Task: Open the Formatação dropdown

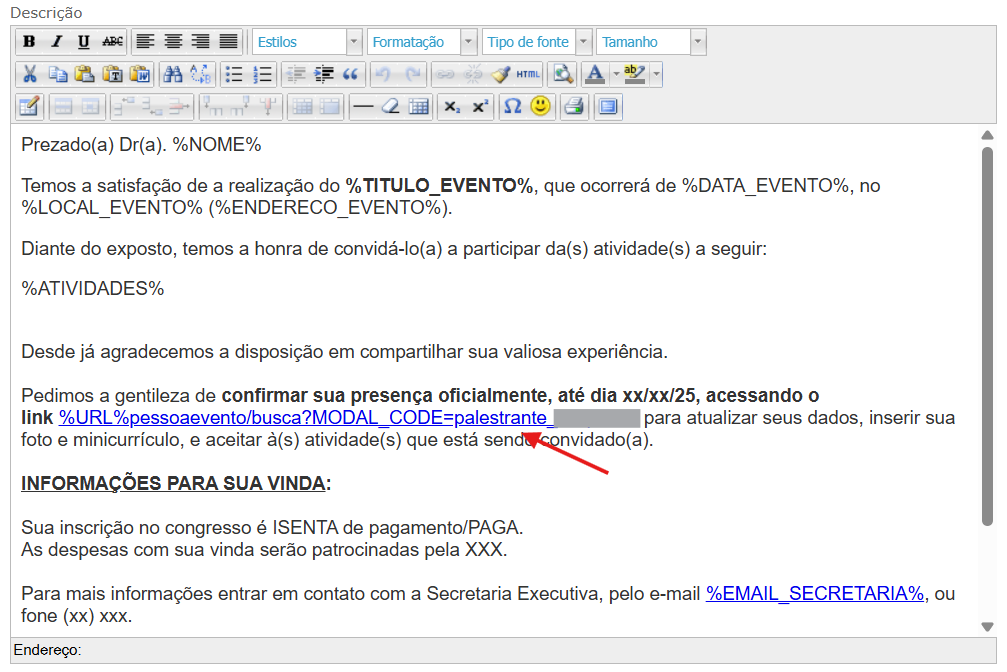Action: click(x=422, y=42)
